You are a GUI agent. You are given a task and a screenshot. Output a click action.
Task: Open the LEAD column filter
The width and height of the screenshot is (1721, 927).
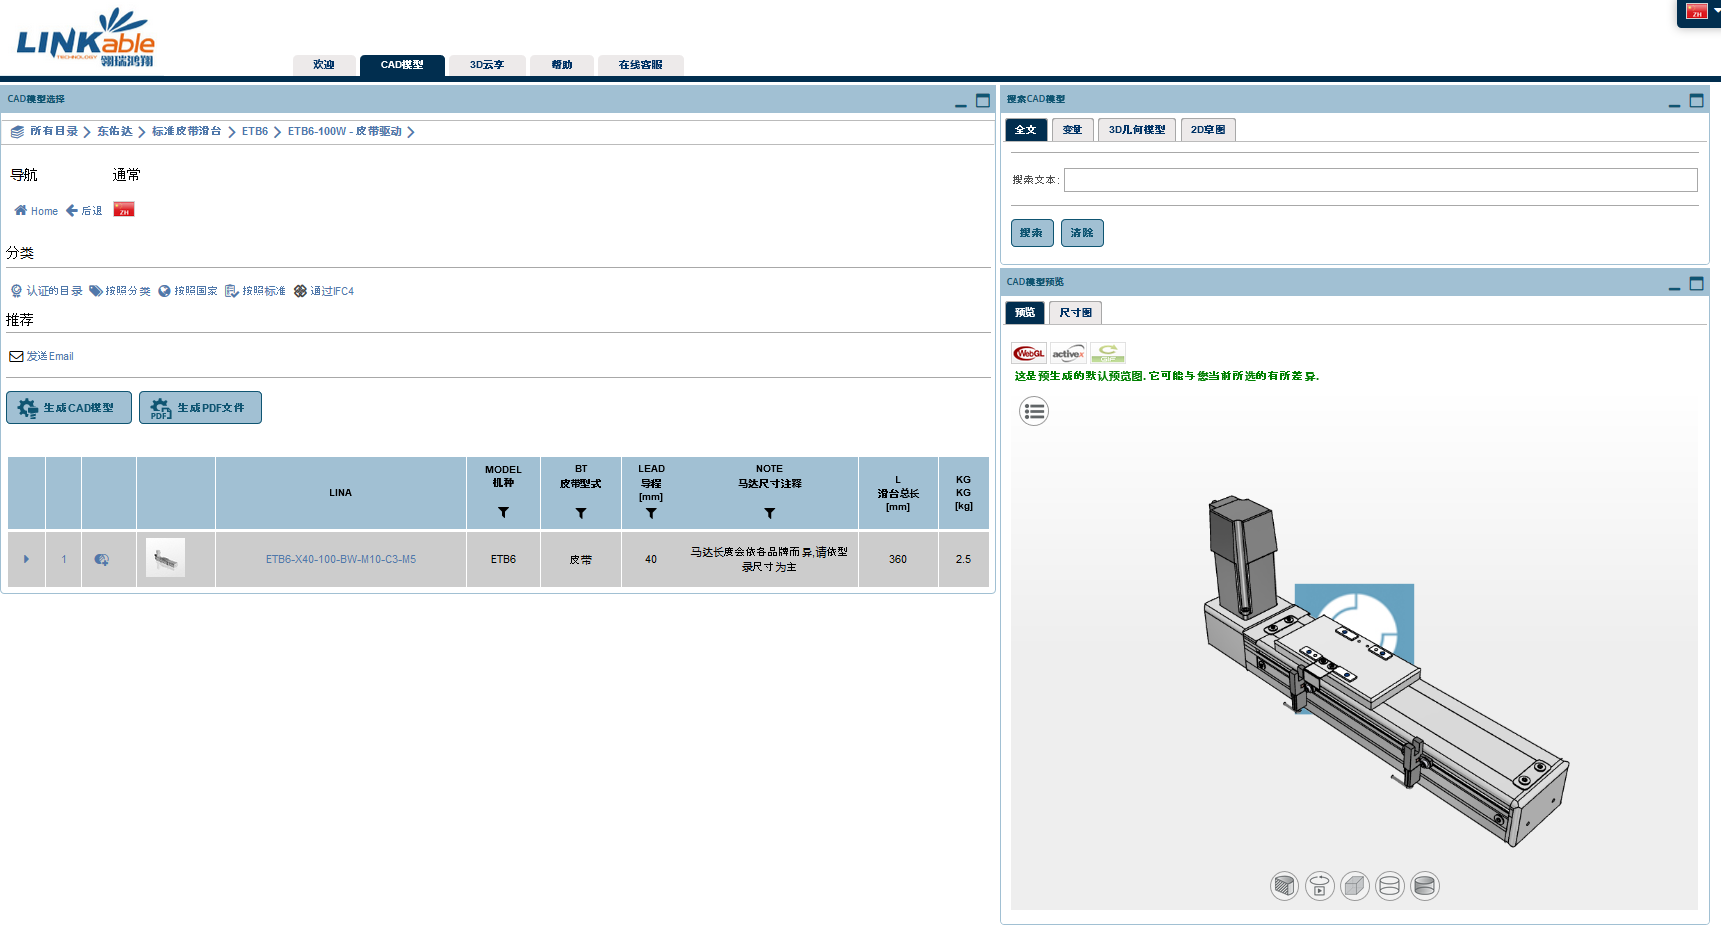[651, 514]
